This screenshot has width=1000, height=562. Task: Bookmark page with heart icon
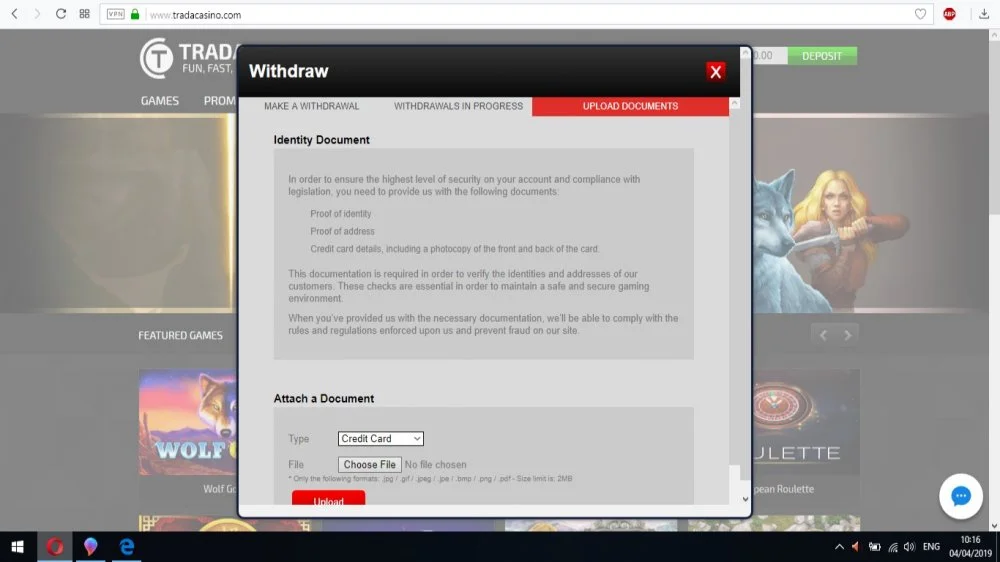(920, 14)
